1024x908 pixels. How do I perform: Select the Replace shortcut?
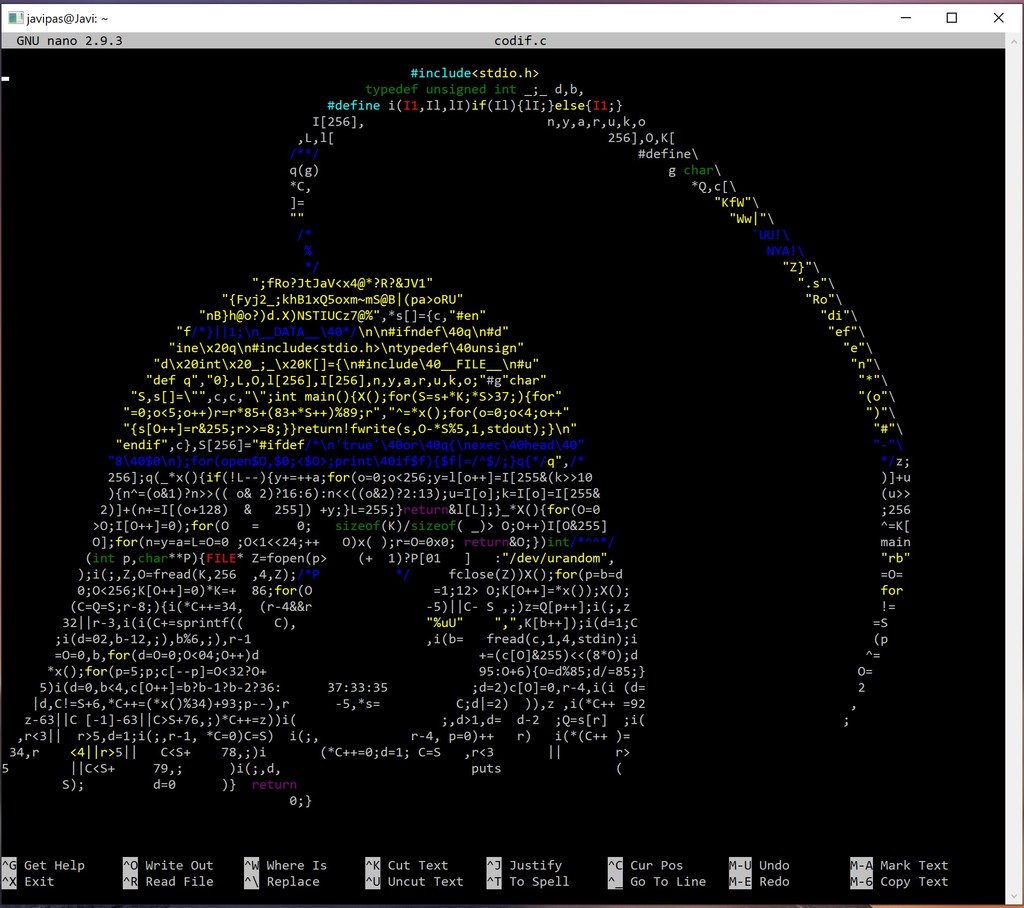(x=293, y=882)
